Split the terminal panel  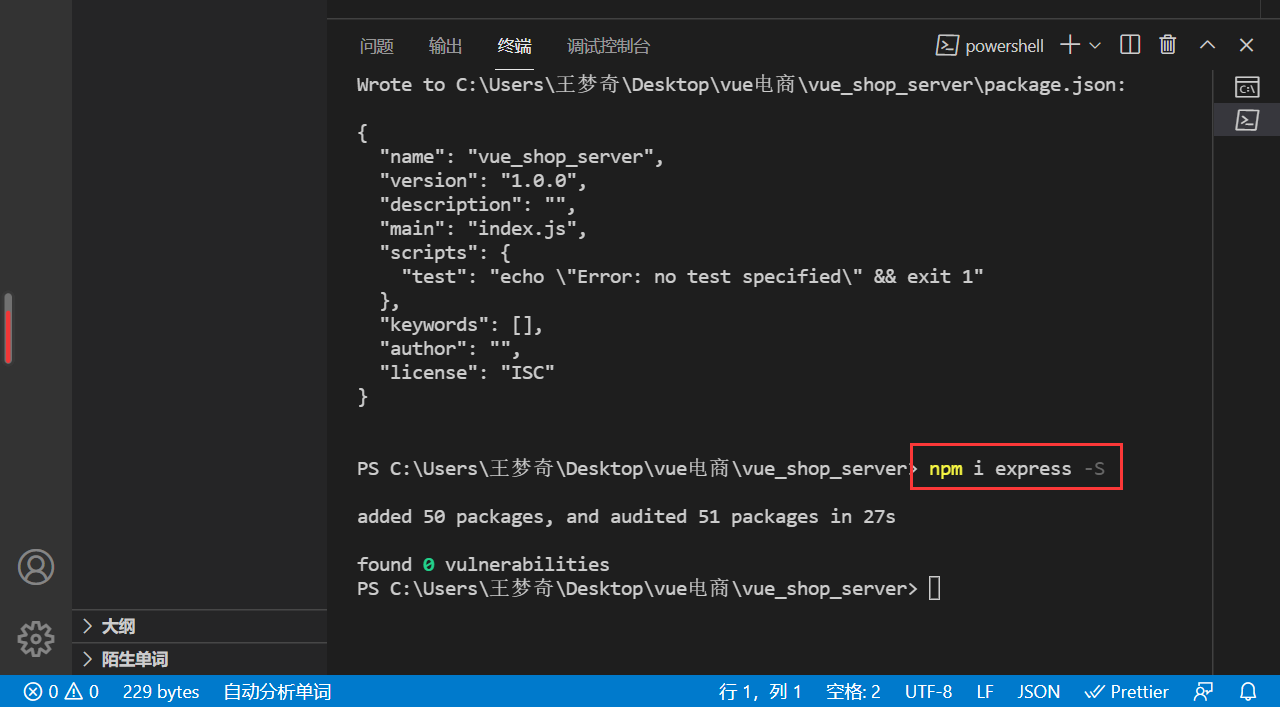pyautogui.click(x=1130, y=45)
